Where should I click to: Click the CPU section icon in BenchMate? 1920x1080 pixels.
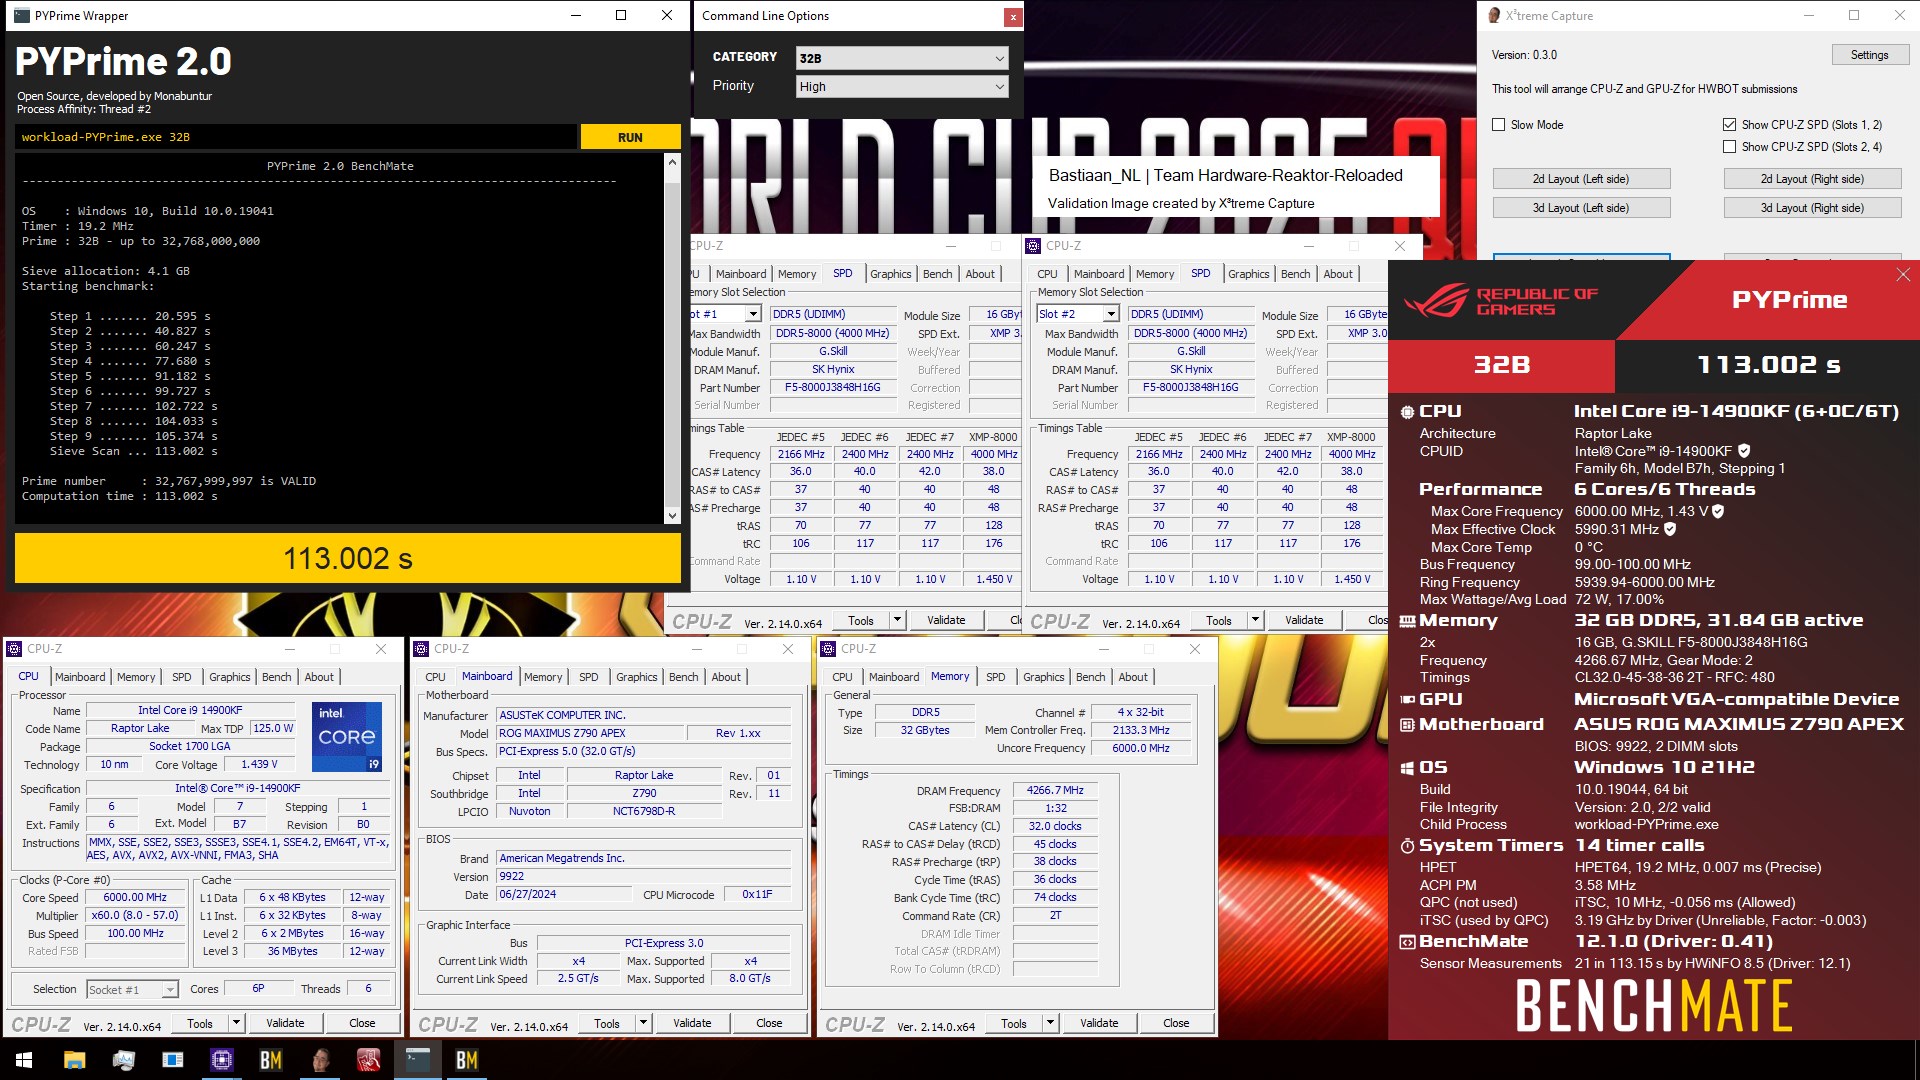pos(1407,412)
